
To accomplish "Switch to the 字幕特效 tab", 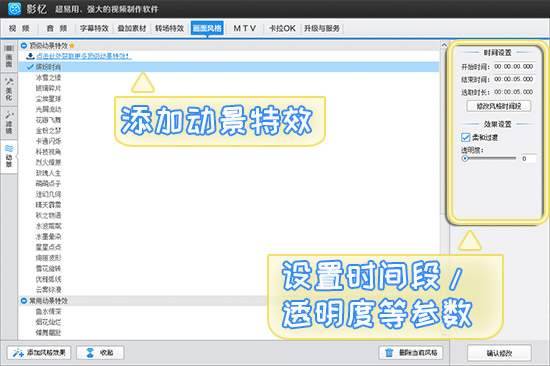I will 94,28.
